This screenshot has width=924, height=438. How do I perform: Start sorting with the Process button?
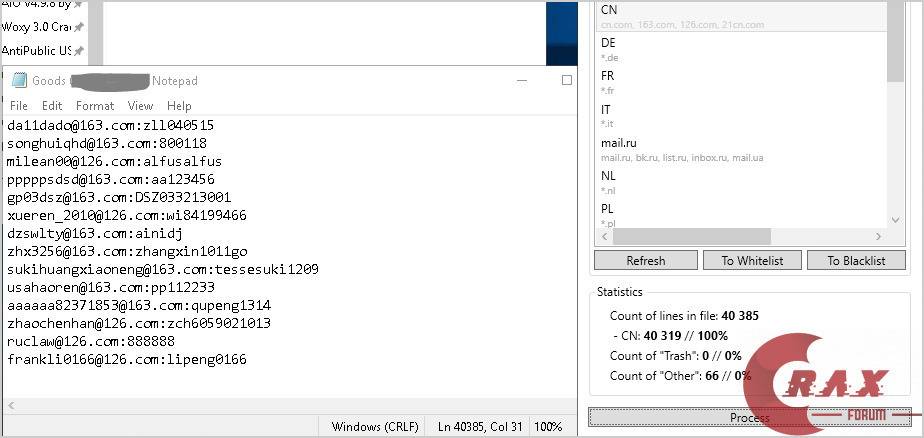pos(749,418)
